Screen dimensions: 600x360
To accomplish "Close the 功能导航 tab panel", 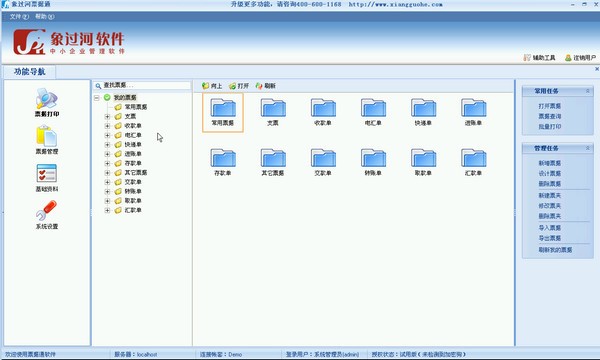I will click(597, 69).
